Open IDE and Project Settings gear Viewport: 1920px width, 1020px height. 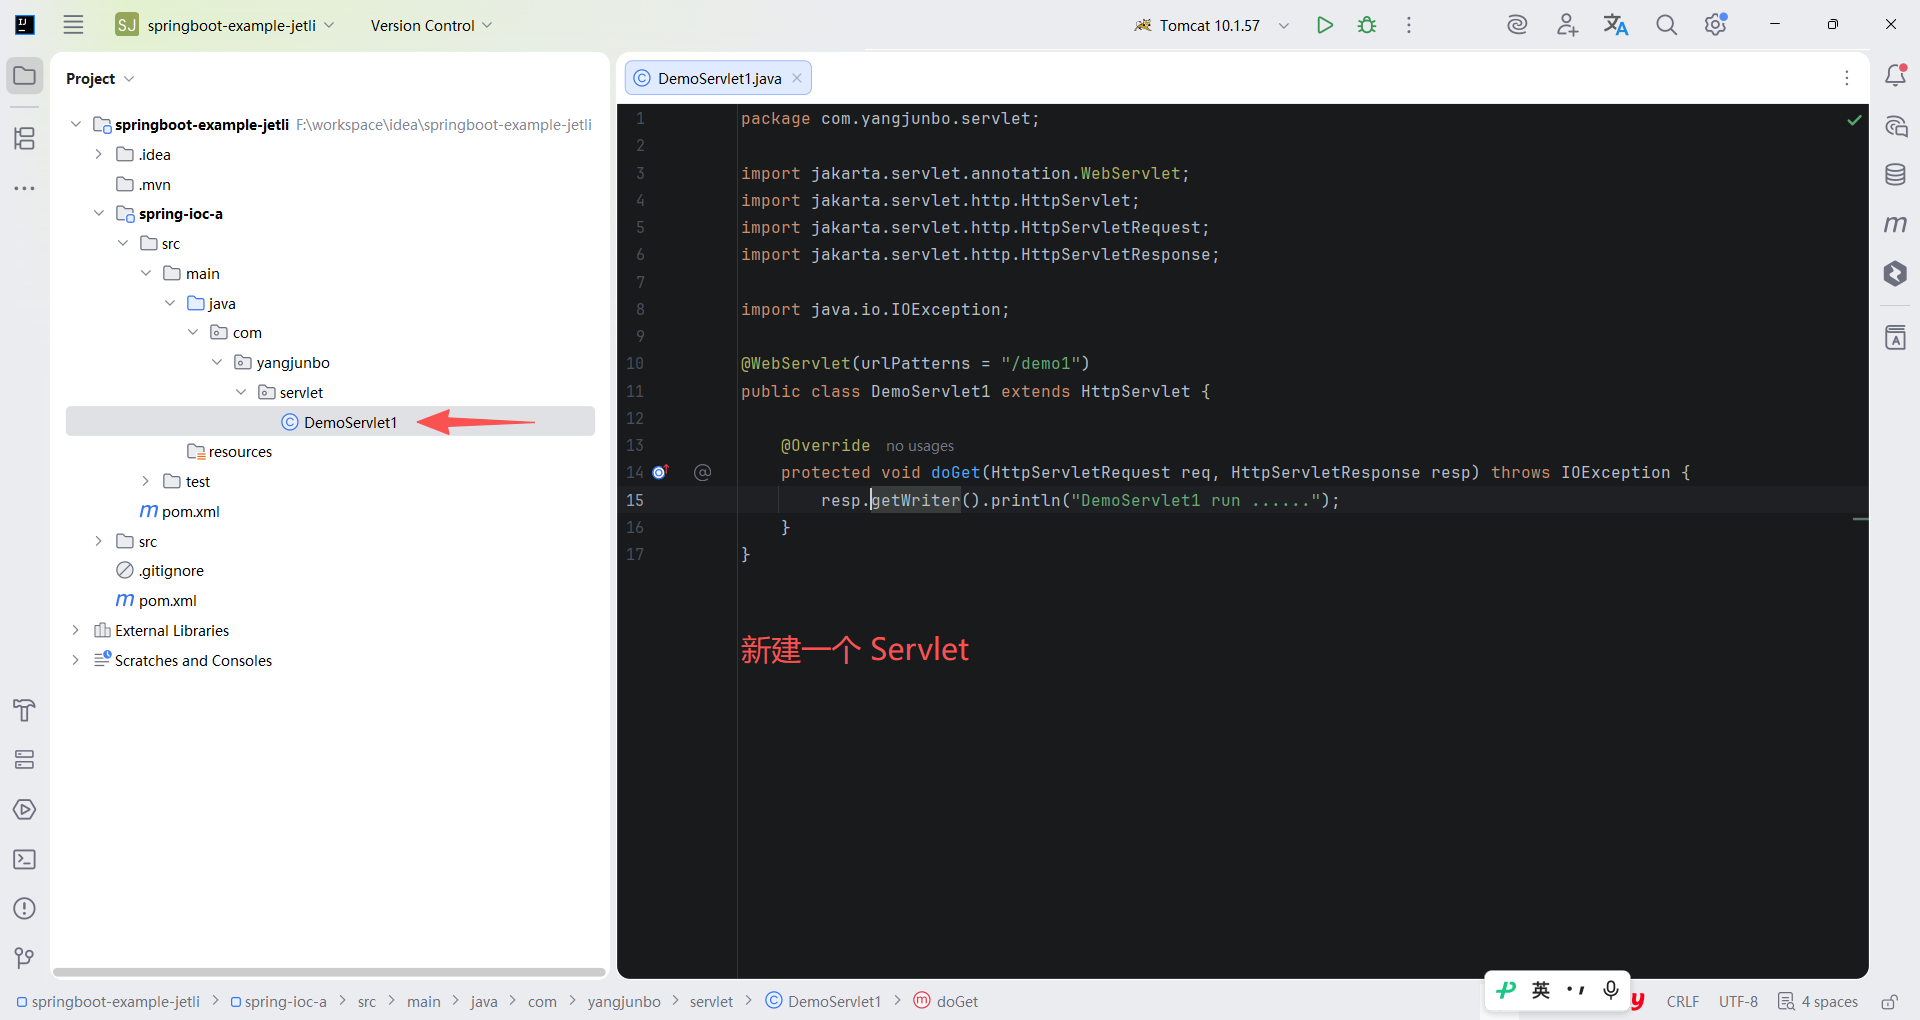coord(1716,25)
